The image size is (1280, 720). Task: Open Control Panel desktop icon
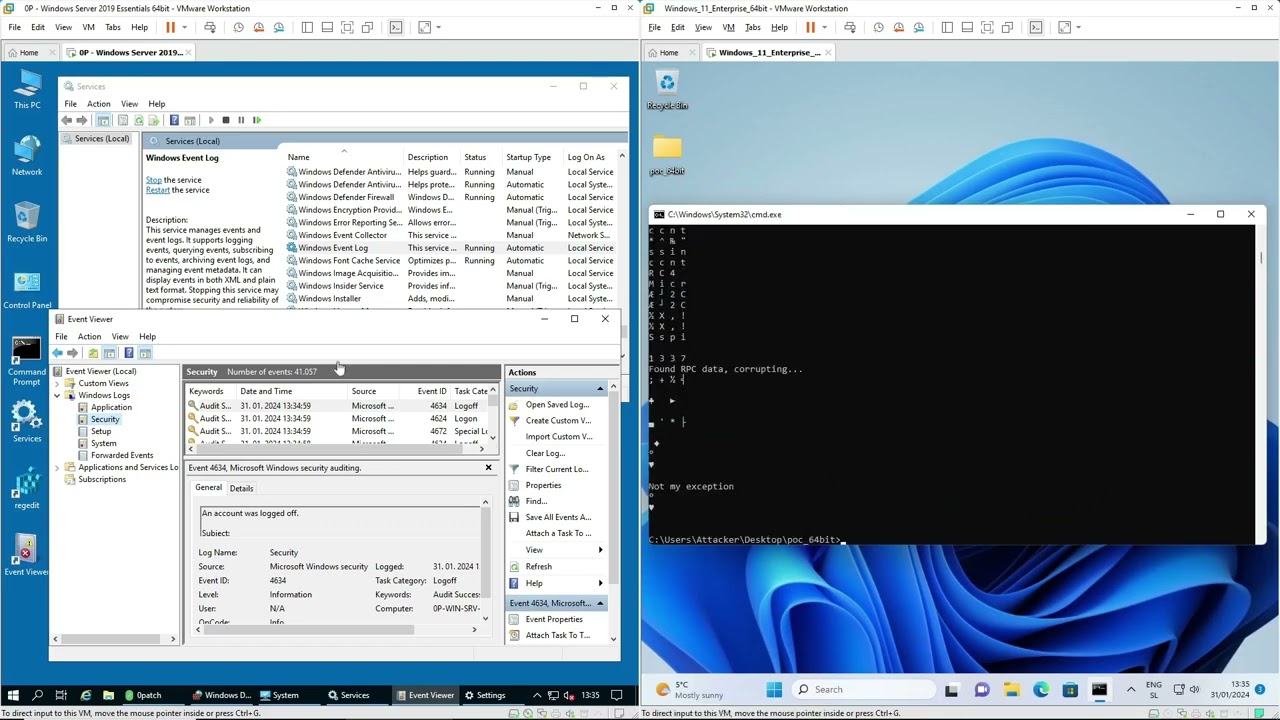point(27,290)
